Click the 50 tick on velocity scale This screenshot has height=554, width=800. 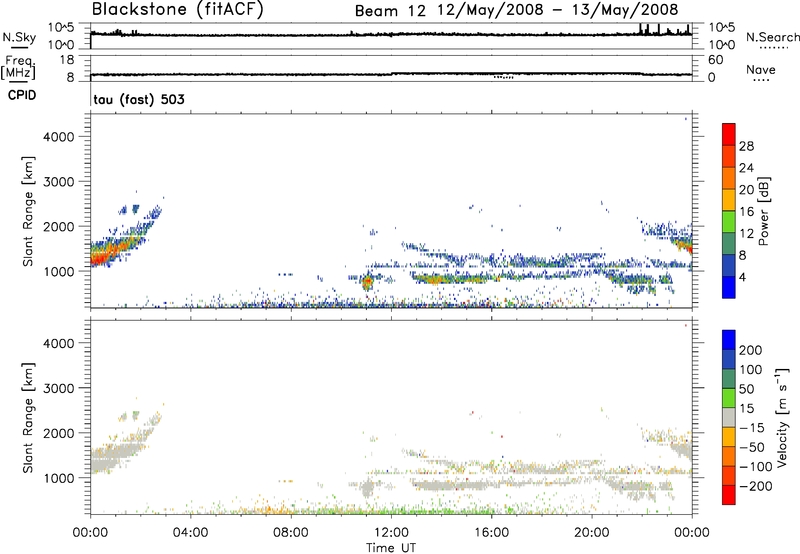coord(746,389)
